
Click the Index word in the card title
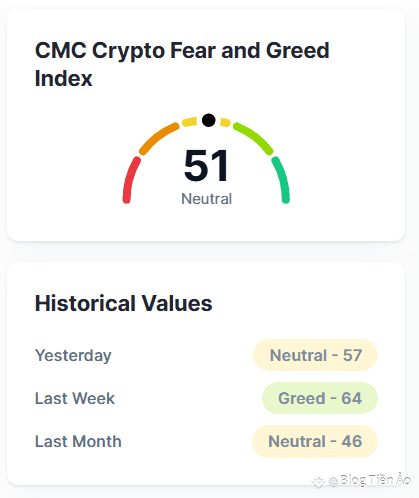tap(63, 79)
